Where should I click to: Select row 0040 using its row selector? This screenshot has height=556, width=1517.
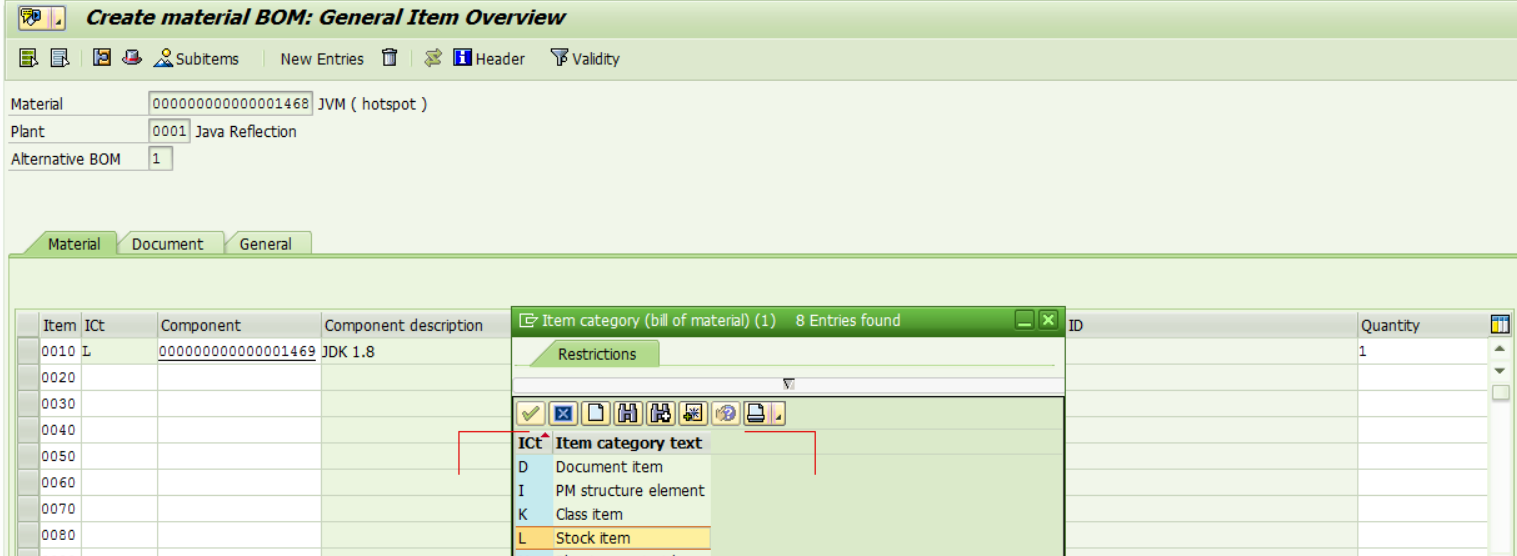28,429
